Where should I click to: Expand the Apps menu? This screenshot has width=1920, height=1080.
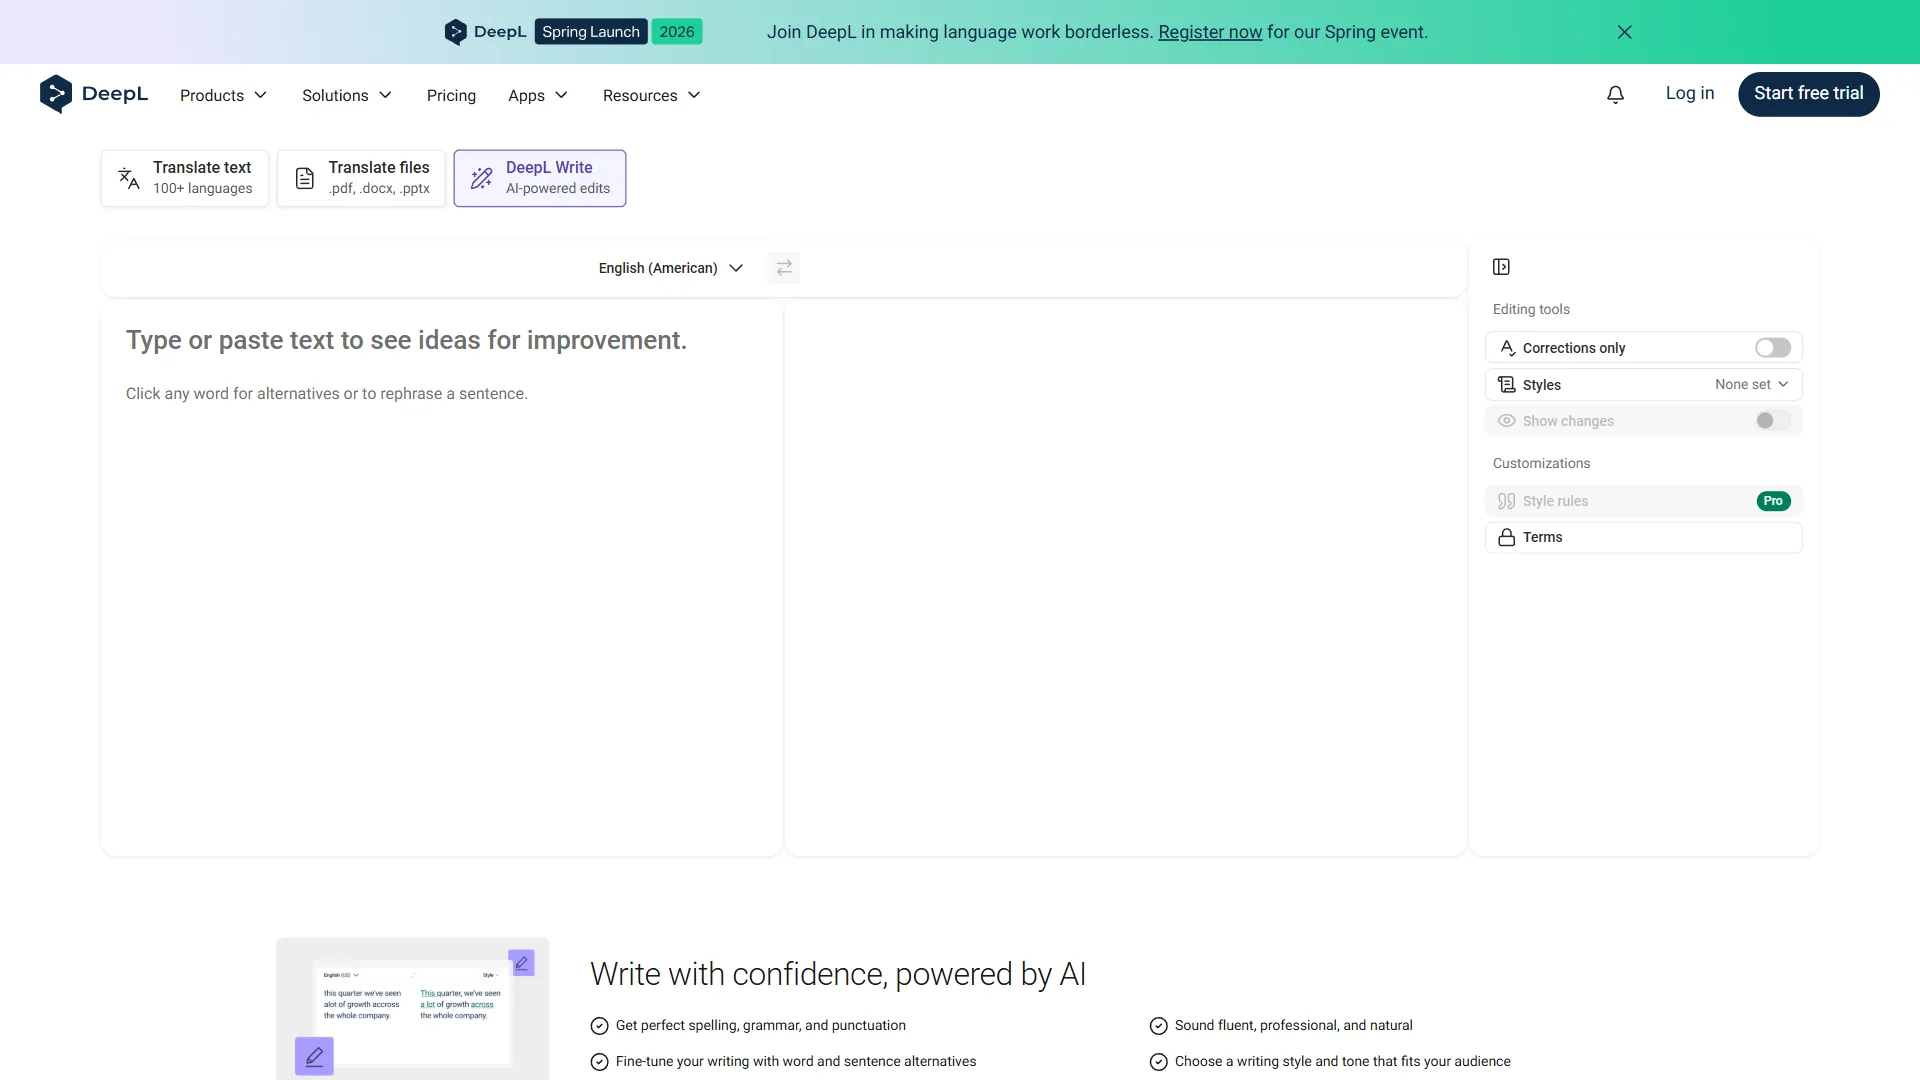[538, 95]
